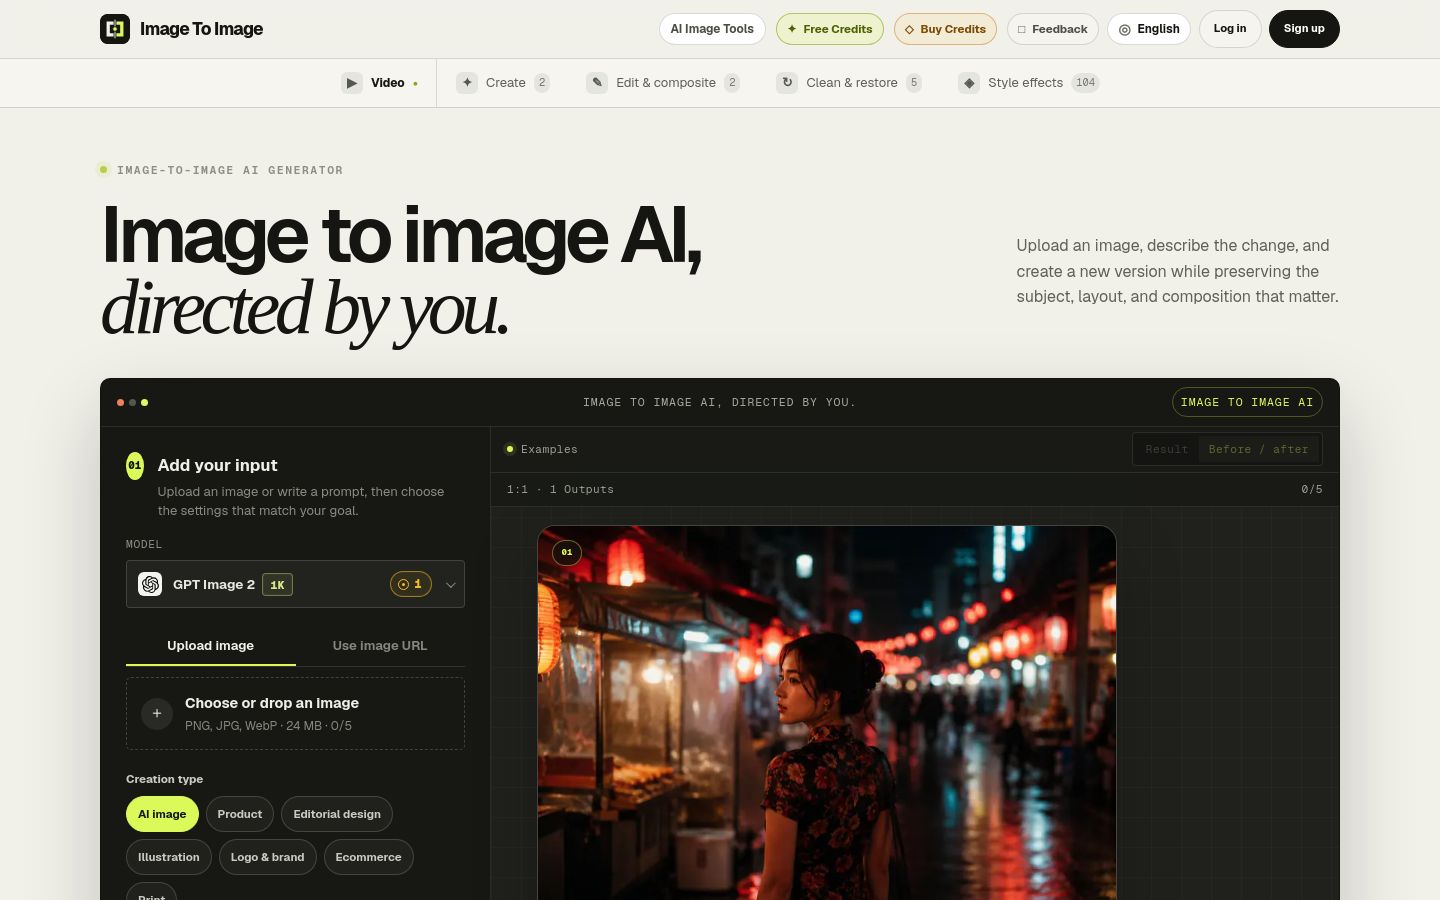Select Logo & brand creation type
Screen dimensions: 1440x900
click(267, 857)
